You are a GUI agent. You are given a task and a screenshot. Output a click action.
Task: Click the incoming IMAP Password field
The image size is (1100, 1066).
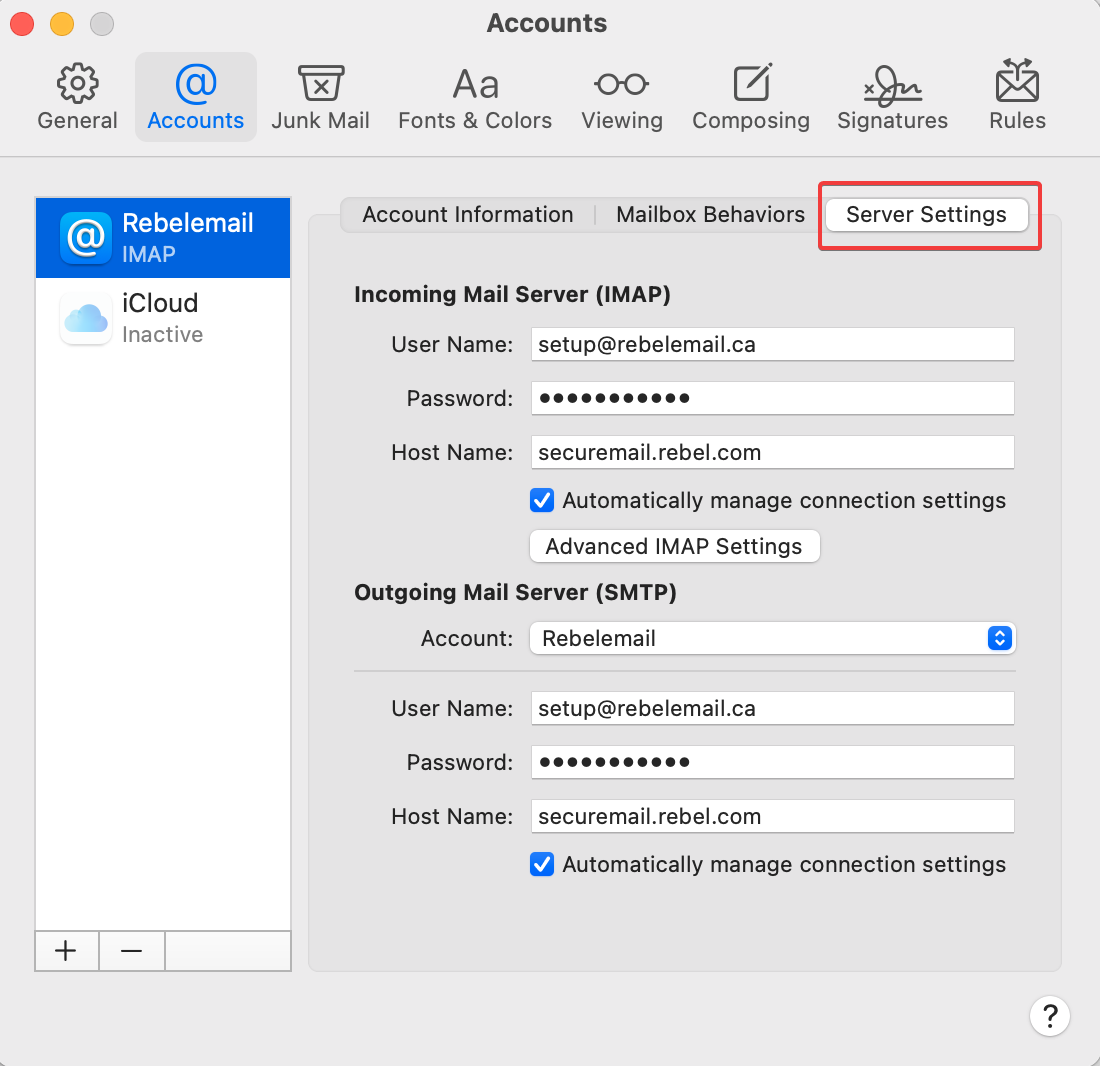coord(772,398)
